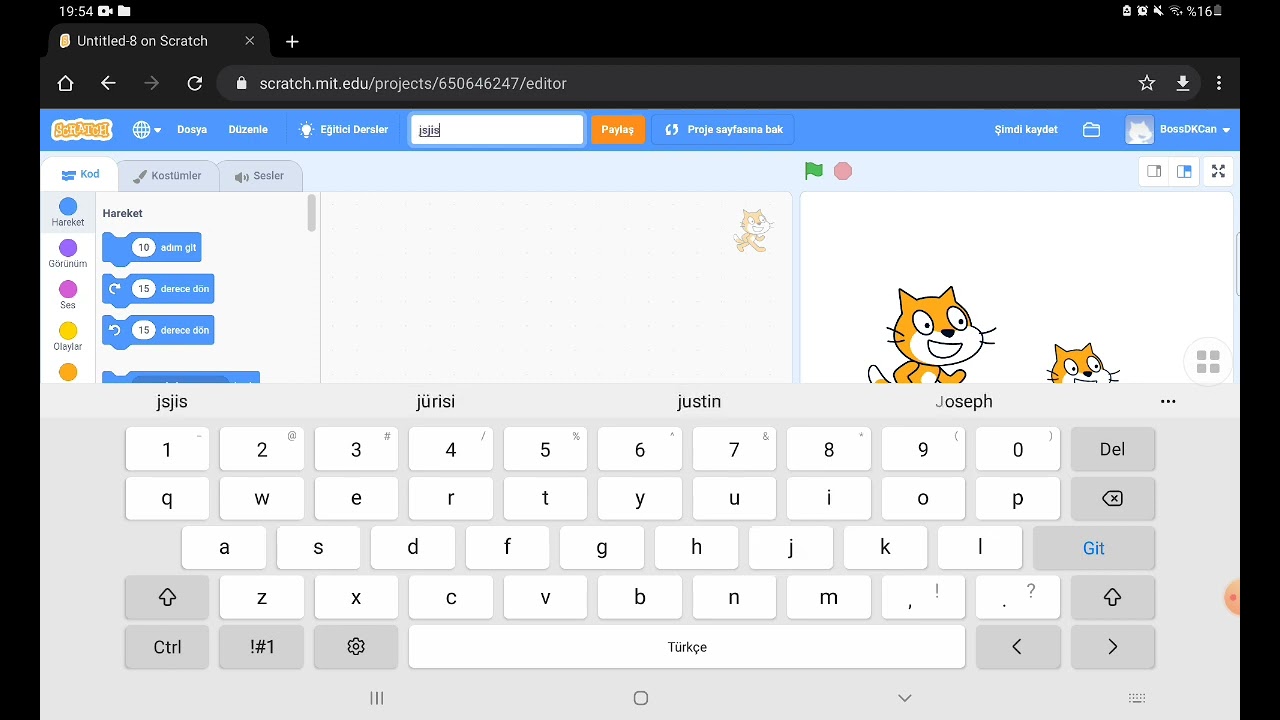Open the My Stuff folder icon
1280x720 pixels.
[x=1091, y=130]
